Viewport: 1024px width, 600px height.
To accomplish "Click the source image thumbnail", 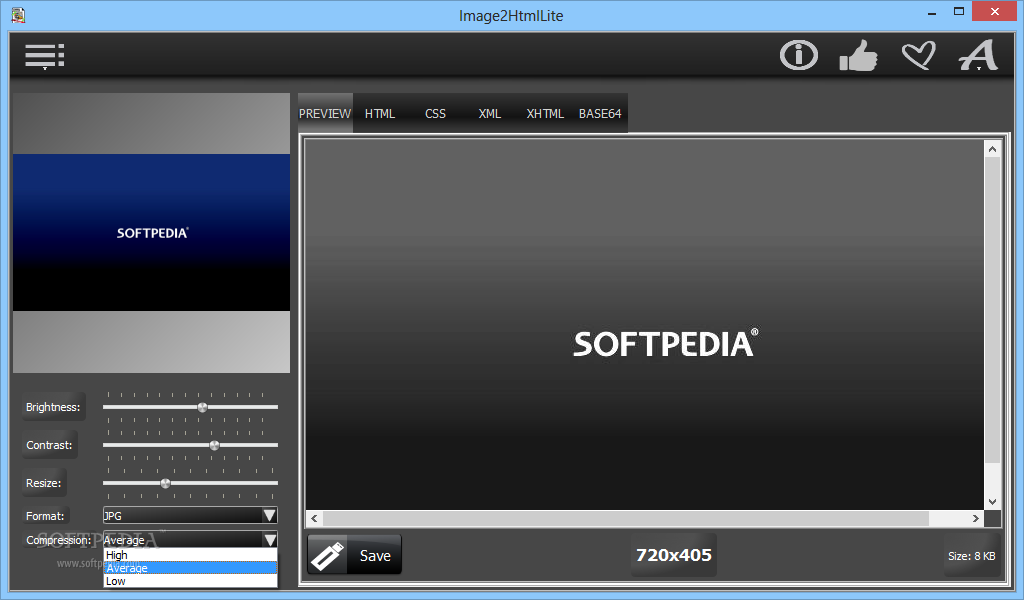I will coord(152,233).
